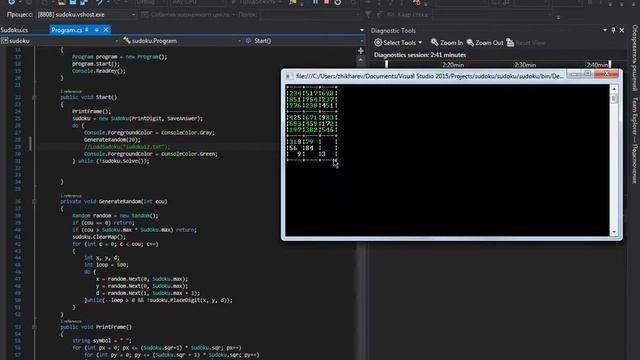Click the 2:40min mark on the diagnostics timeline
This screenshot has width=640, height=360.
coord(597,65)
